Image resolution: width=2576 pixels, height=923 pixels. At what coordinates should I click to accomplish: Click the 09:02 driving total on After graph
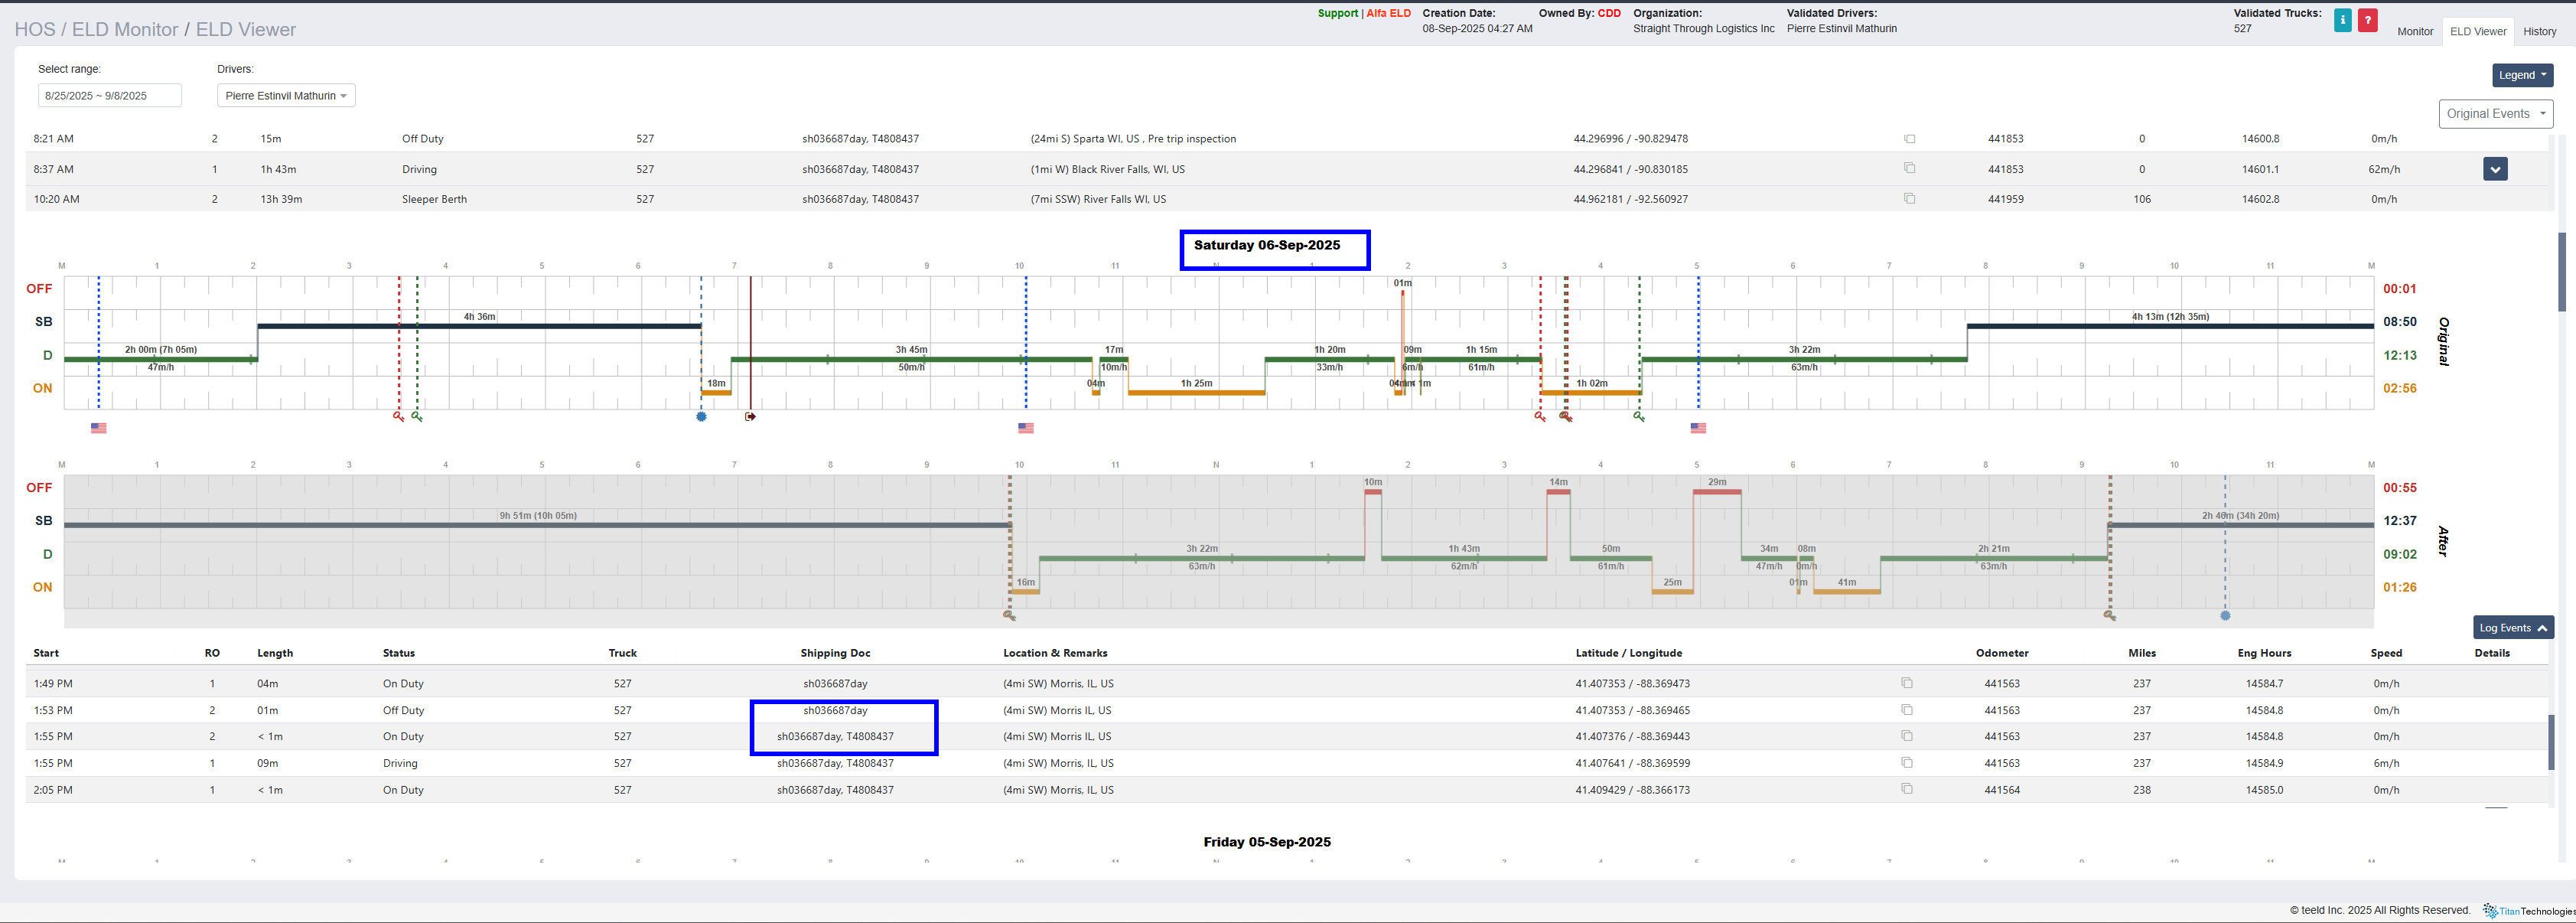coord(2399,554)
